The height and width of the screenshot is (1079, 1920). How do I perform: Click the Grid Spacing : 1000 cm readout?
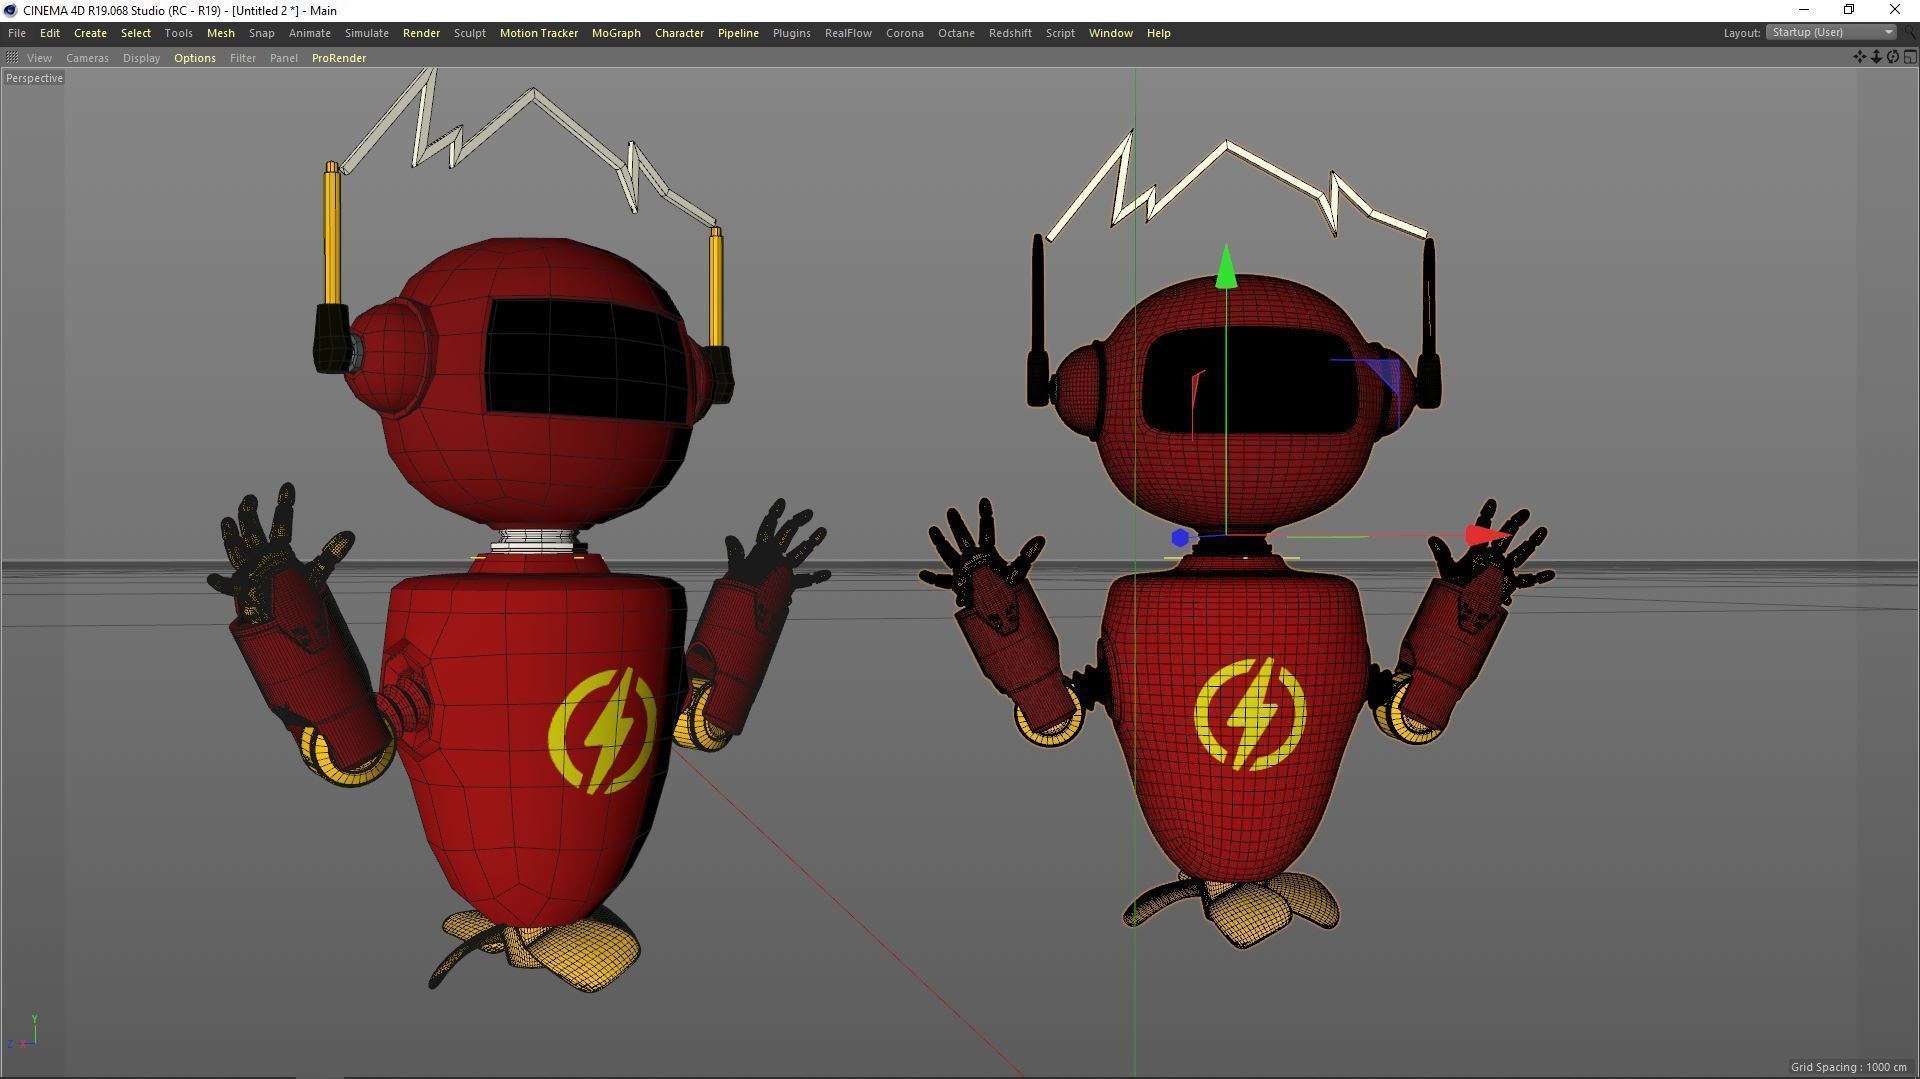click(1848, 1067)
